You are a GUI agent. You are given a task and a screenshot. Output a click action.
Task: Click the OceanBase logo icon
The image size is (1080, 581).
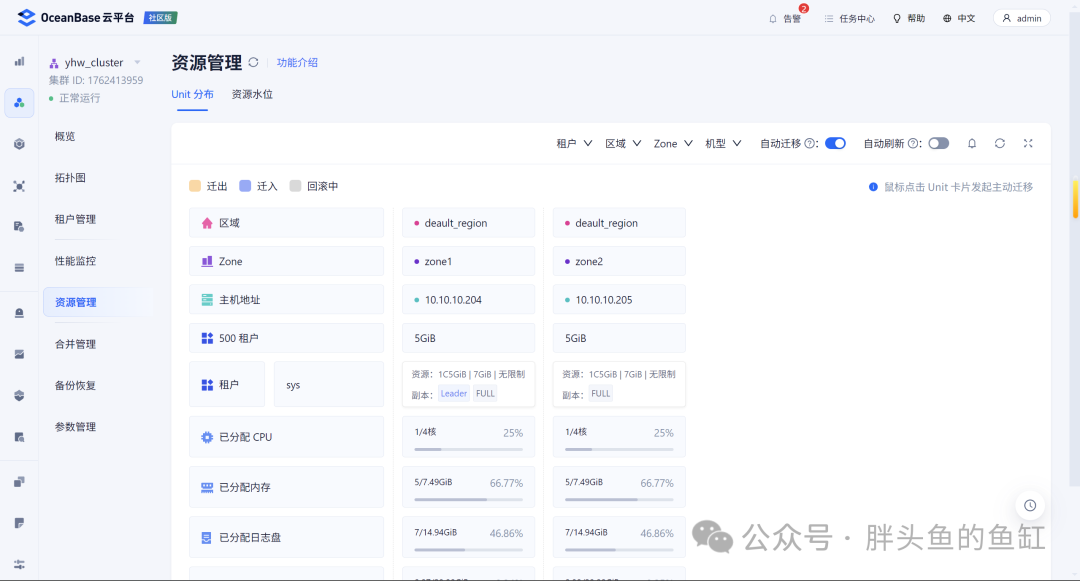pos(26,17)
